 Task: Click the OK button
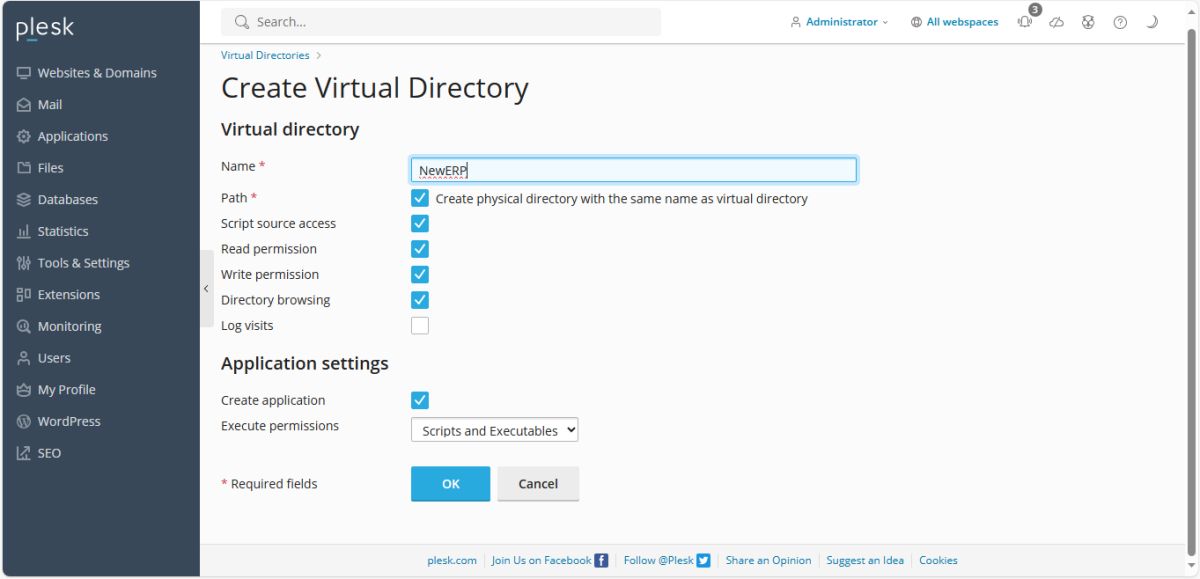tap(451, 484)
